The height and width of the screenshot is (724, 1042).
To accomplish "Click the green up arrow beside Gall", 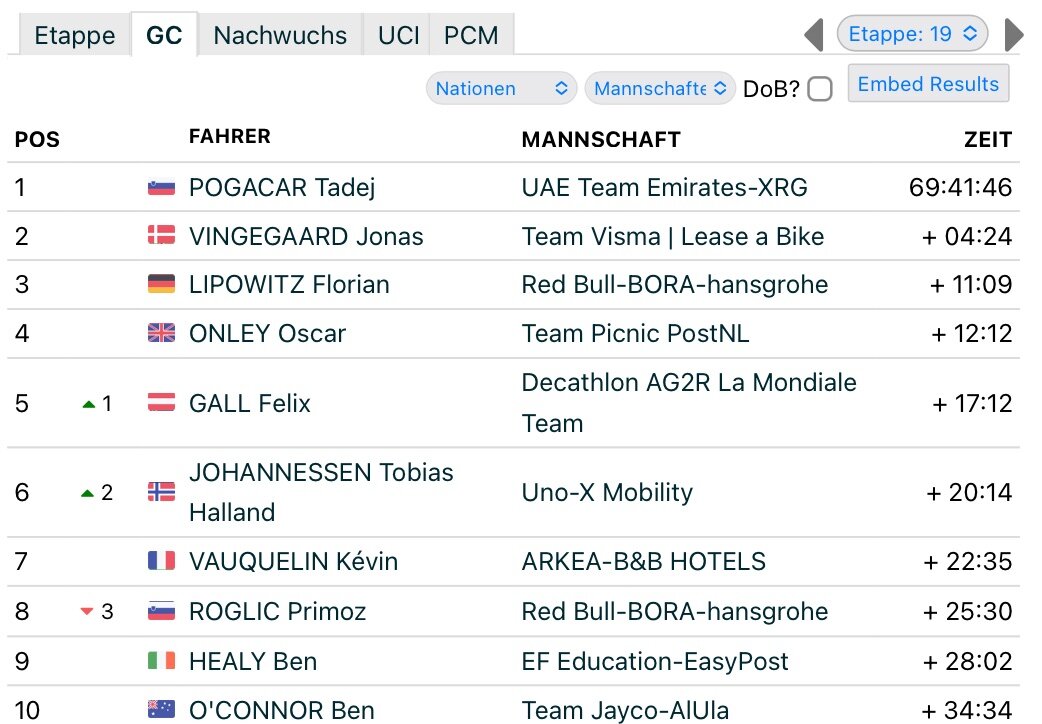I will pos(89,404).
